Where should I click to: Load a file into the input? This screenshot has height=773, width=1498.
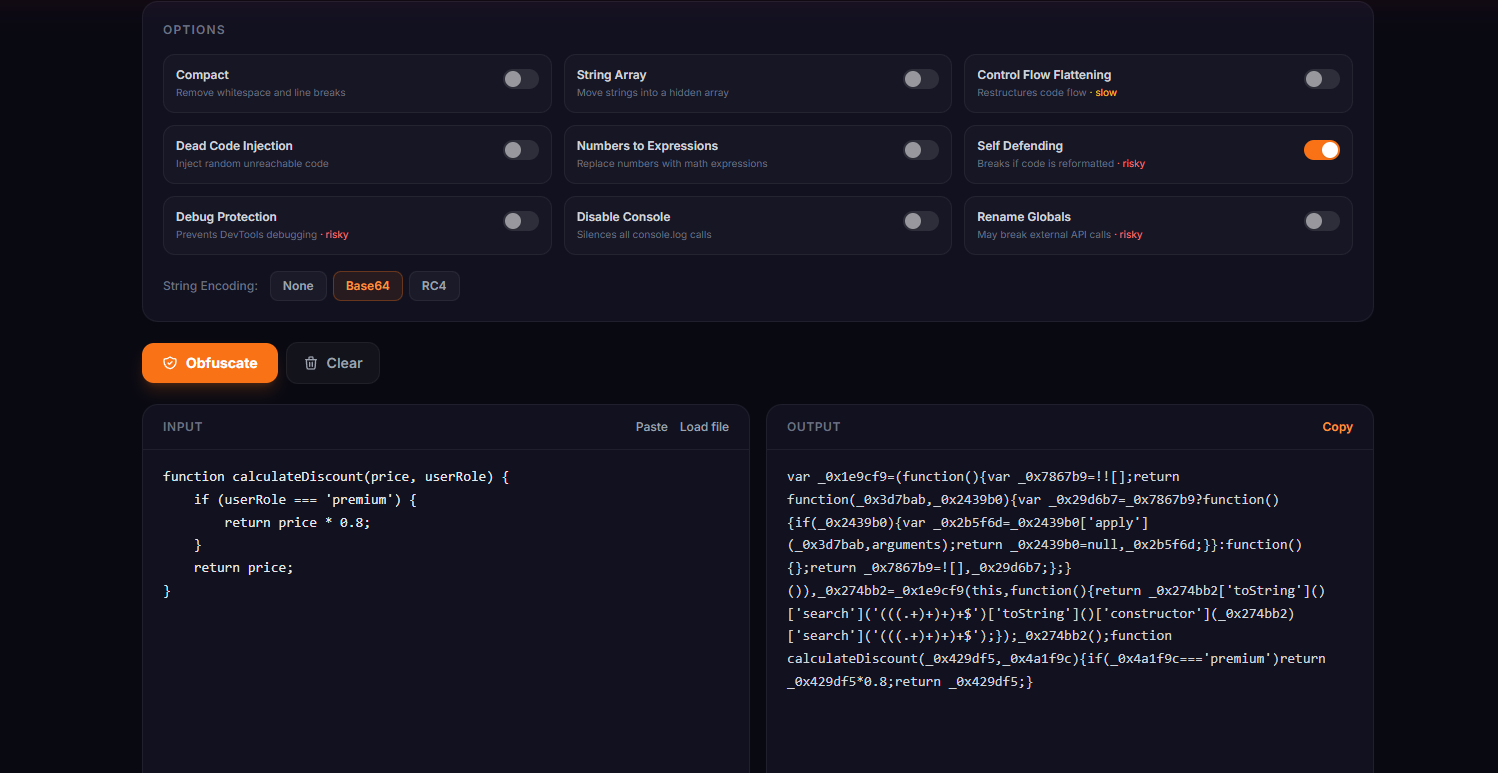point(704,426)
